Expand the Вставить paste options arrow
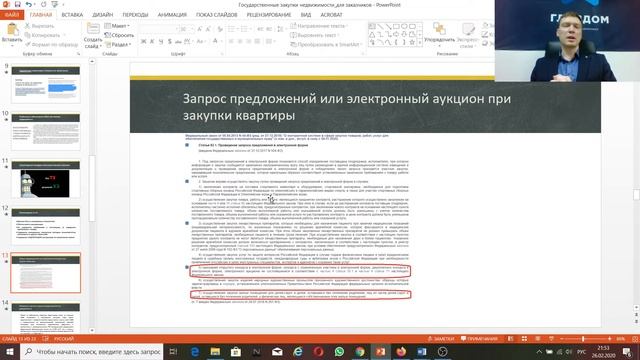 (x=12, y=46)
